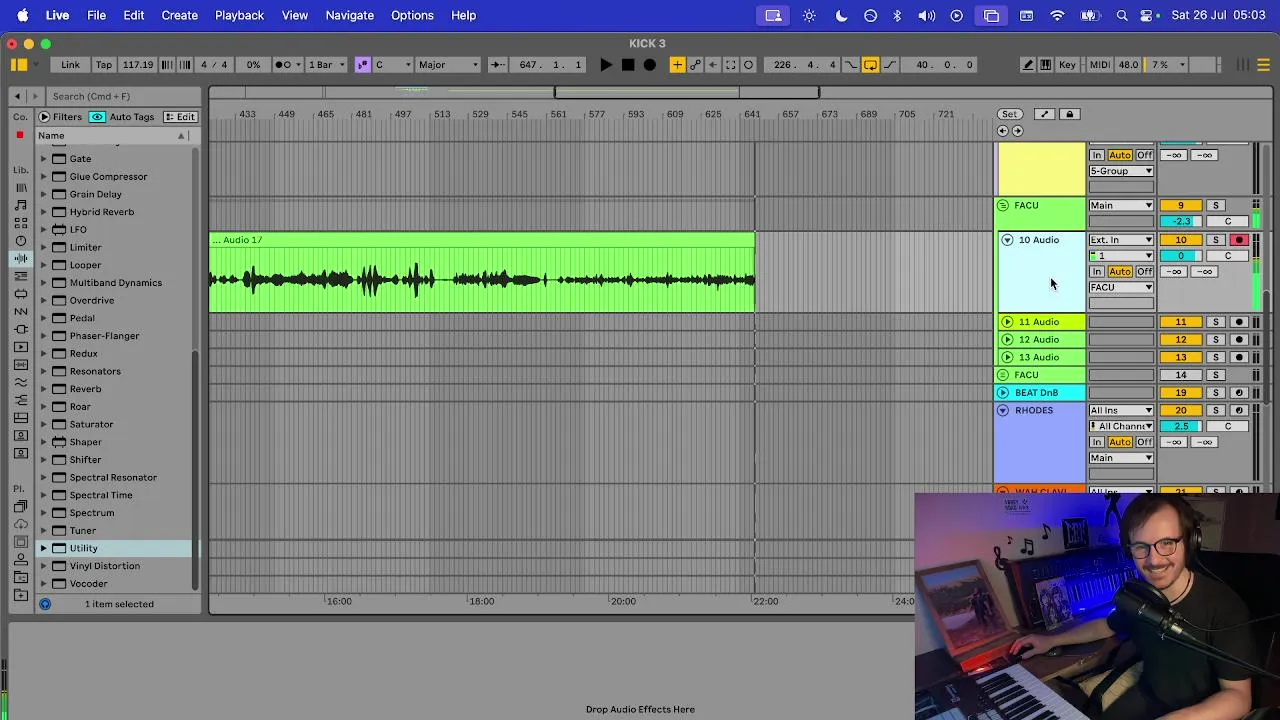1280x720 pixels.
Task: Click Re-enable Automation arrow
Action: click(x=713, y=65)
